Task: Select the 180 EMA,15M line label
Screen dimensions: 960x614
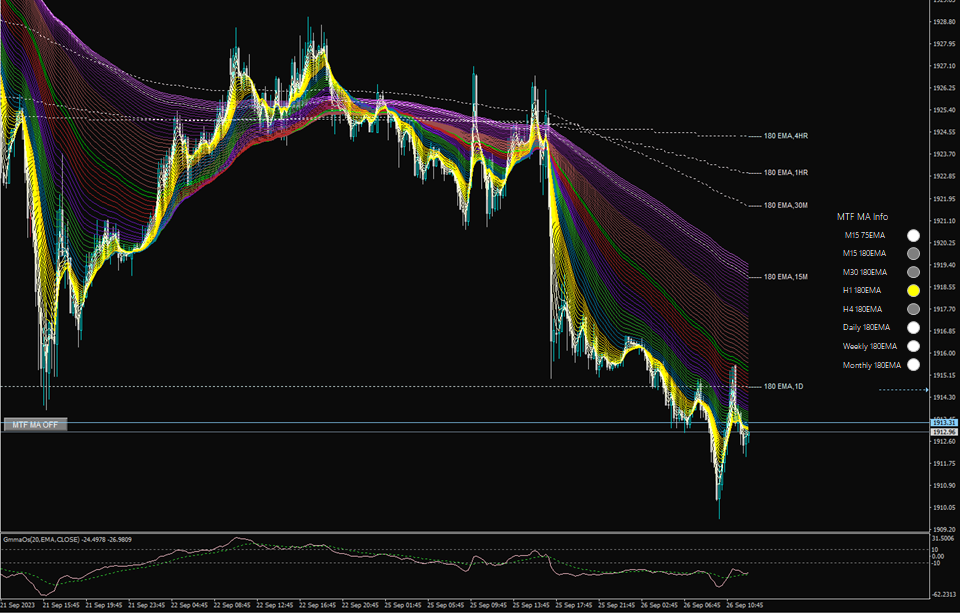Action: (x=786, y=277)
